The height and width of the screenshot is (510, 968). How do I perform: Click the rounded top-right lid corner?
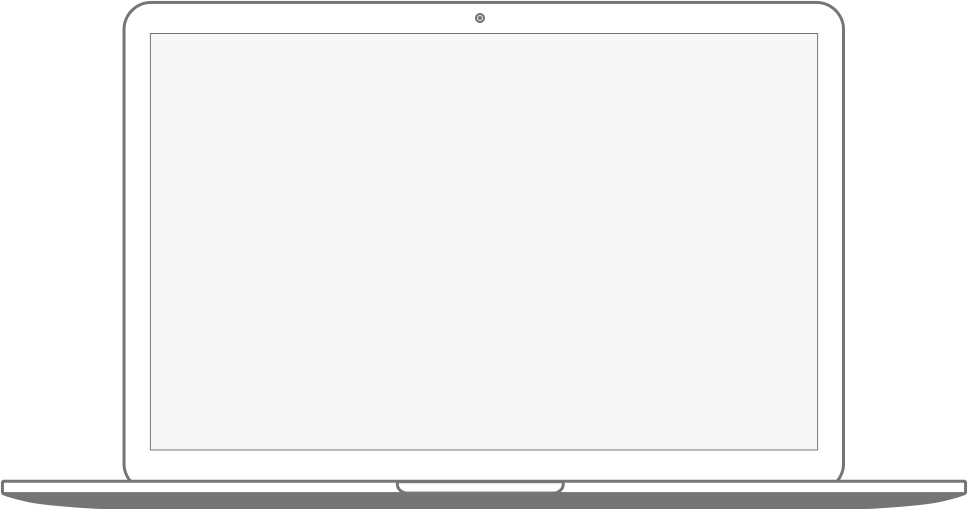pyautogui.click(x=833, y=13)
